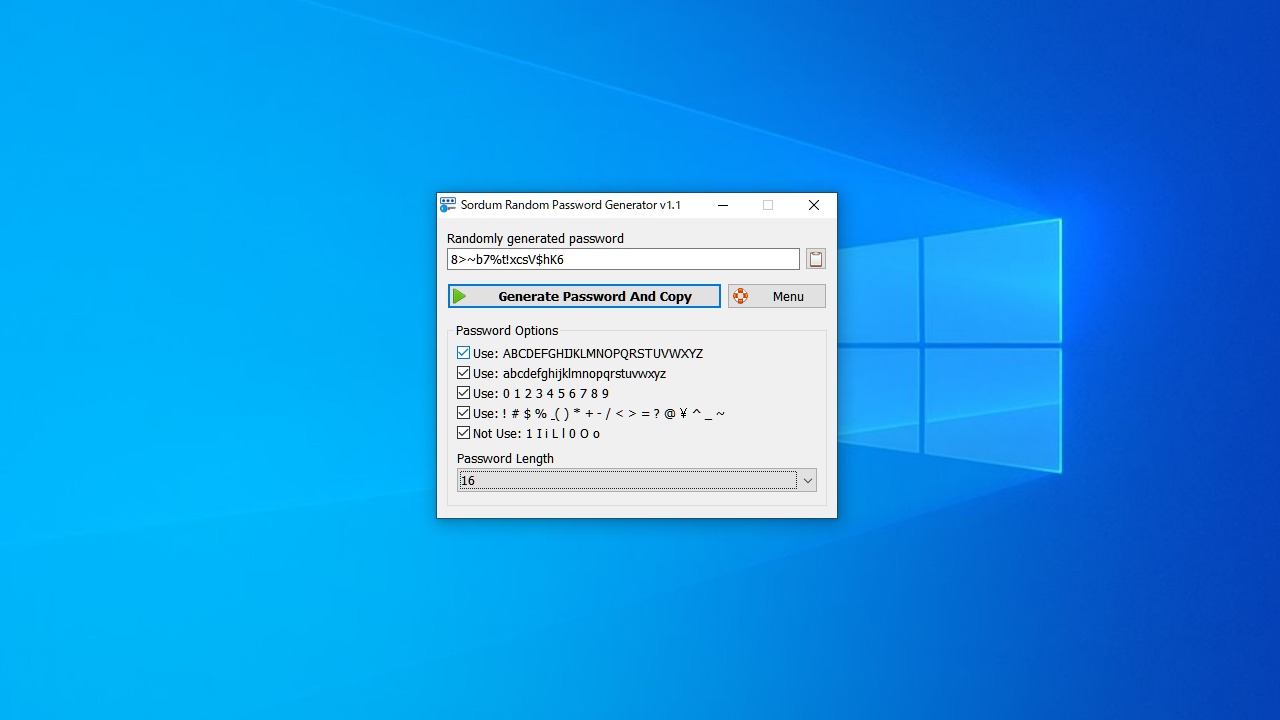Click the Password Options group label

pyautogui.click(x=507, y=330)
